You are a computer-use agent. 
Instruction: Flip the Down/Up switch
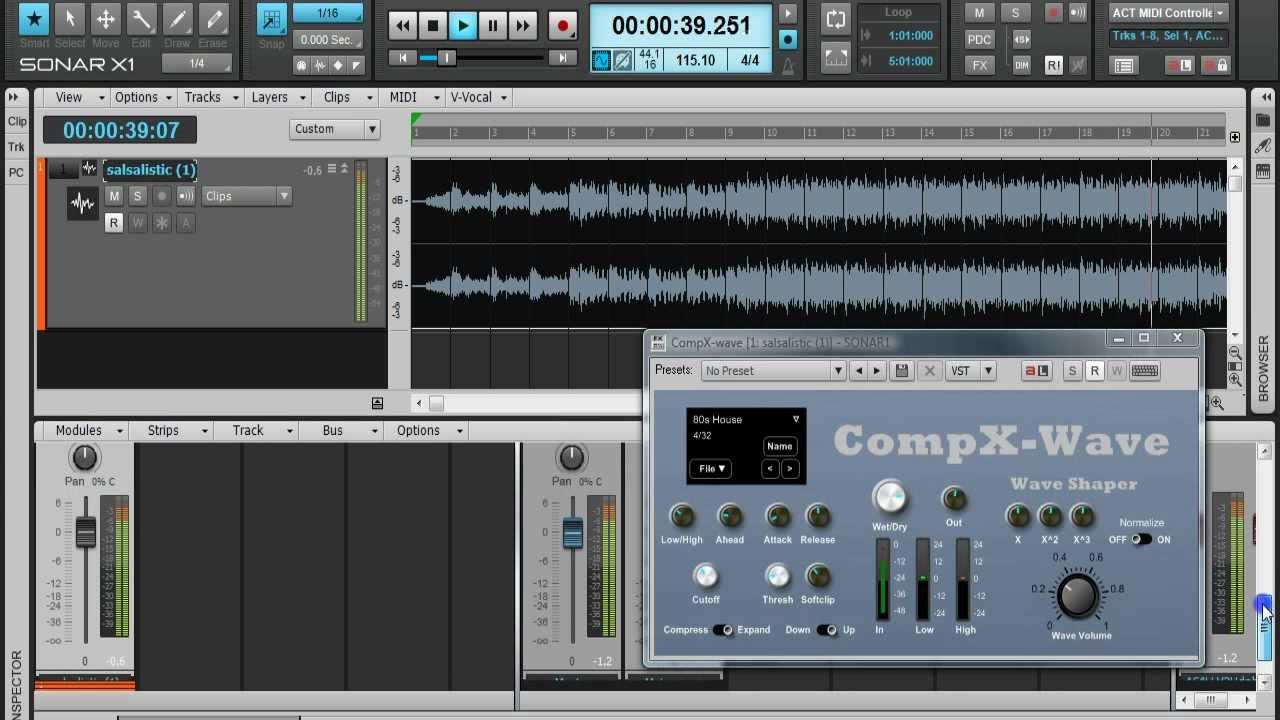(826, 630)
